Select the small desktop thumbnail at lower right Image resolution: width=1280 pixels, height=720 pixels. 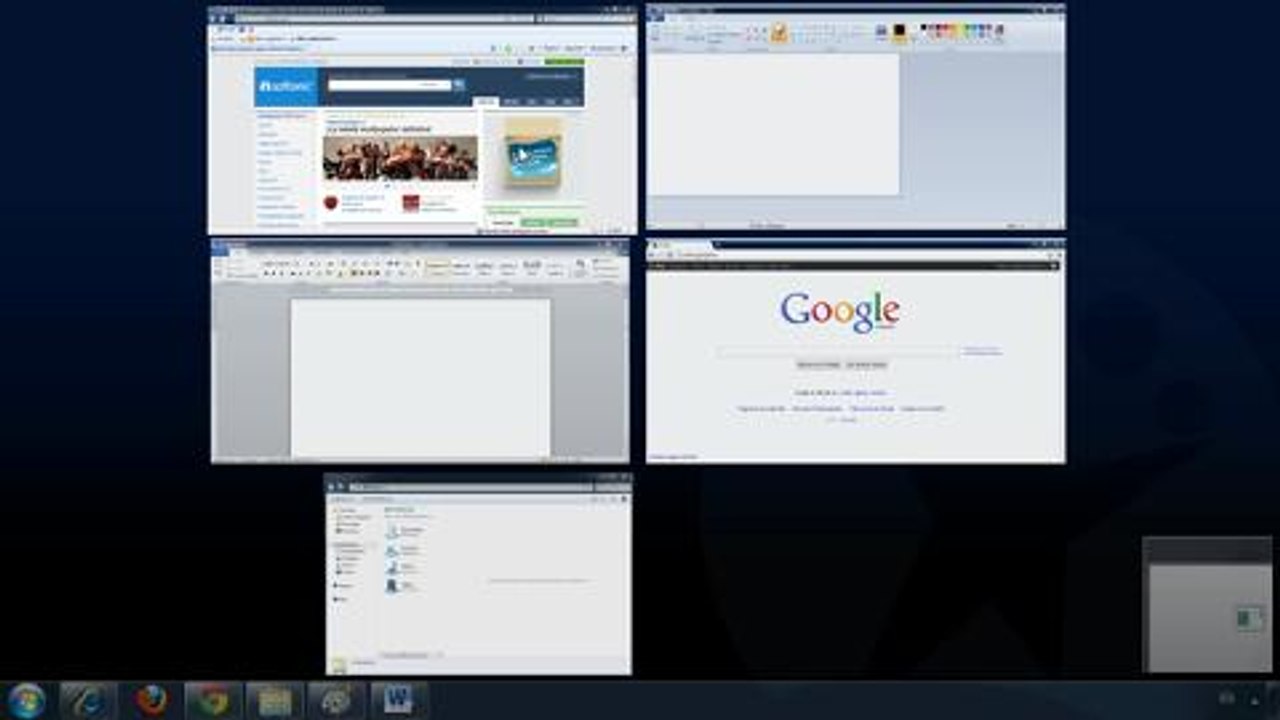click(1208, 604)
